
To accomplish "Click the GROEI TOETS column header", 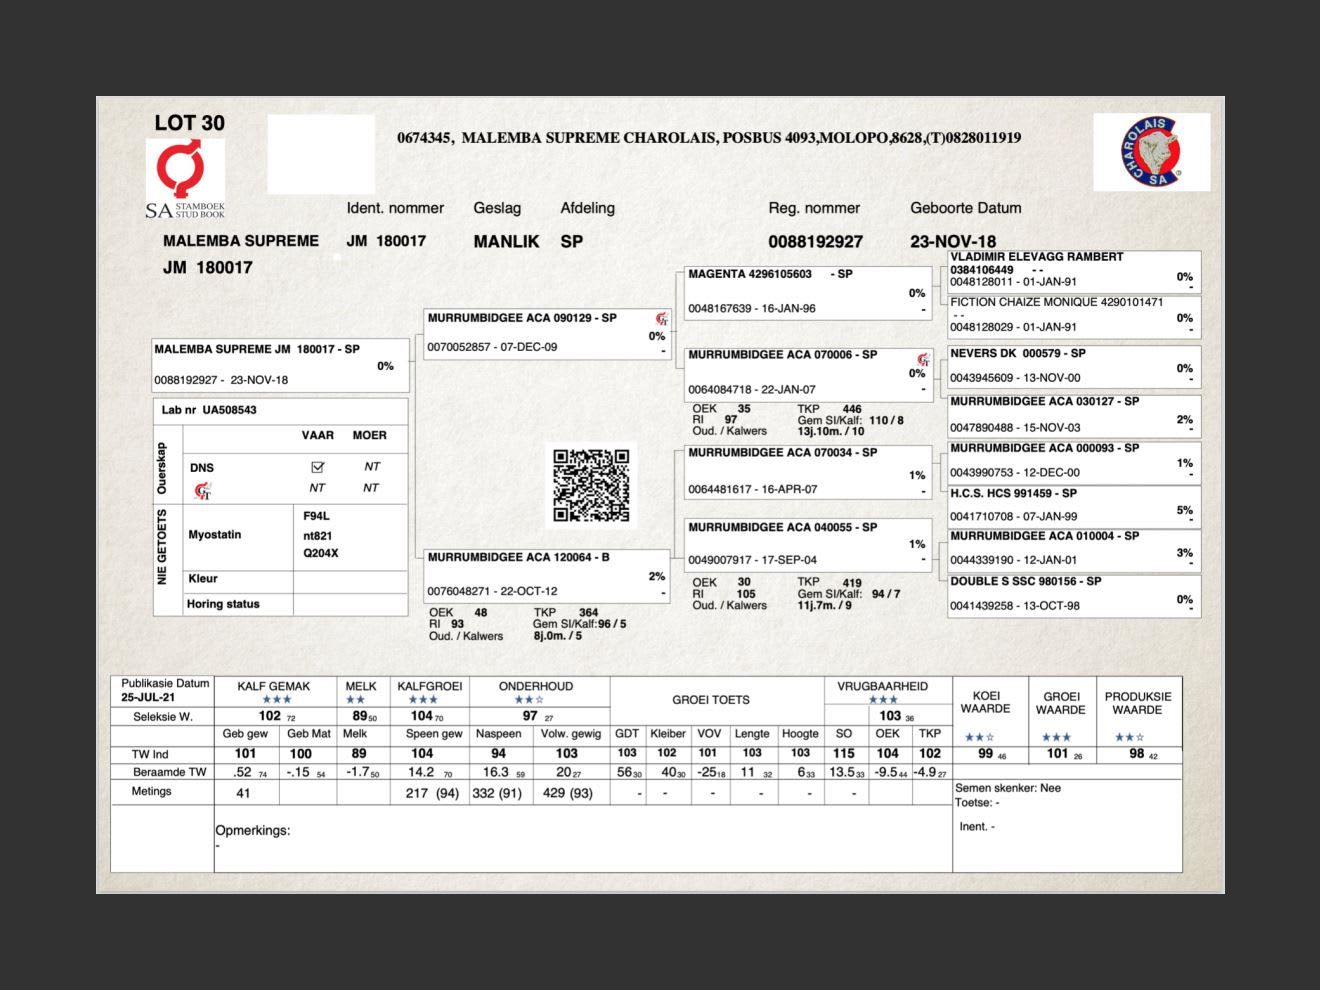I will coord(711,700).
